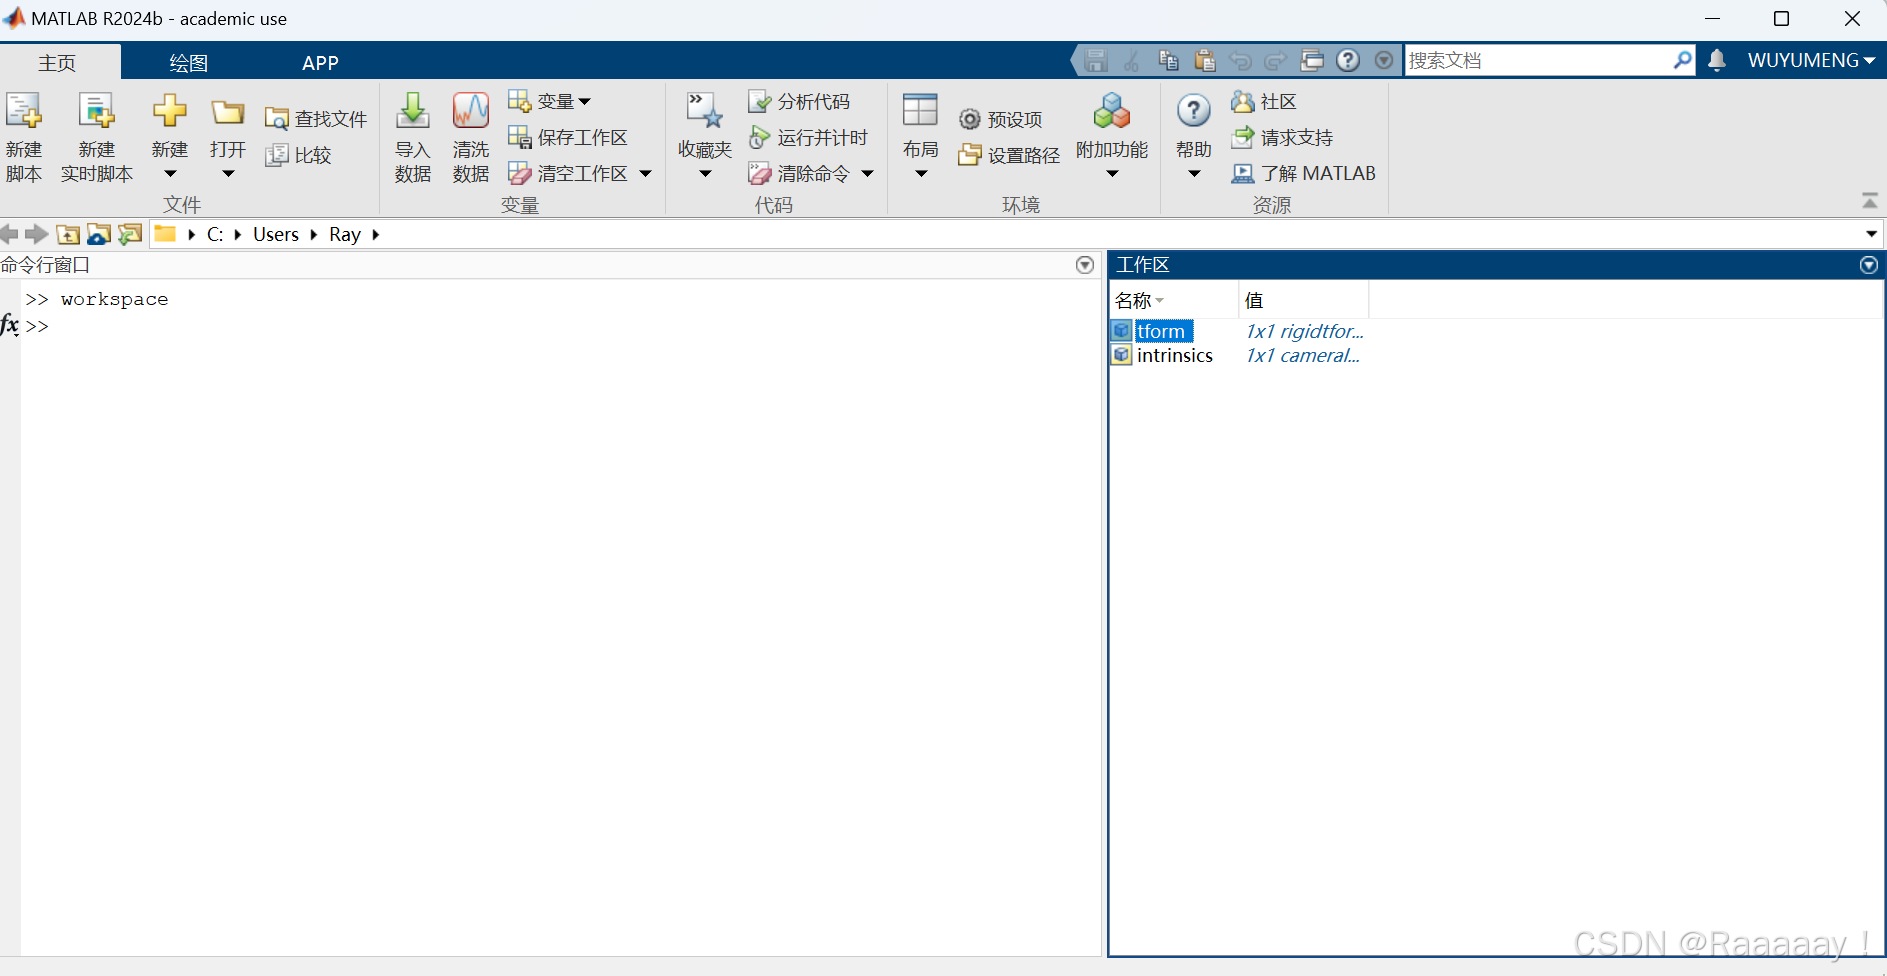The width and height of the screenshot is (1887, 976).
Task: Click the Value (值) column header
Action: tap(1304, 300)
